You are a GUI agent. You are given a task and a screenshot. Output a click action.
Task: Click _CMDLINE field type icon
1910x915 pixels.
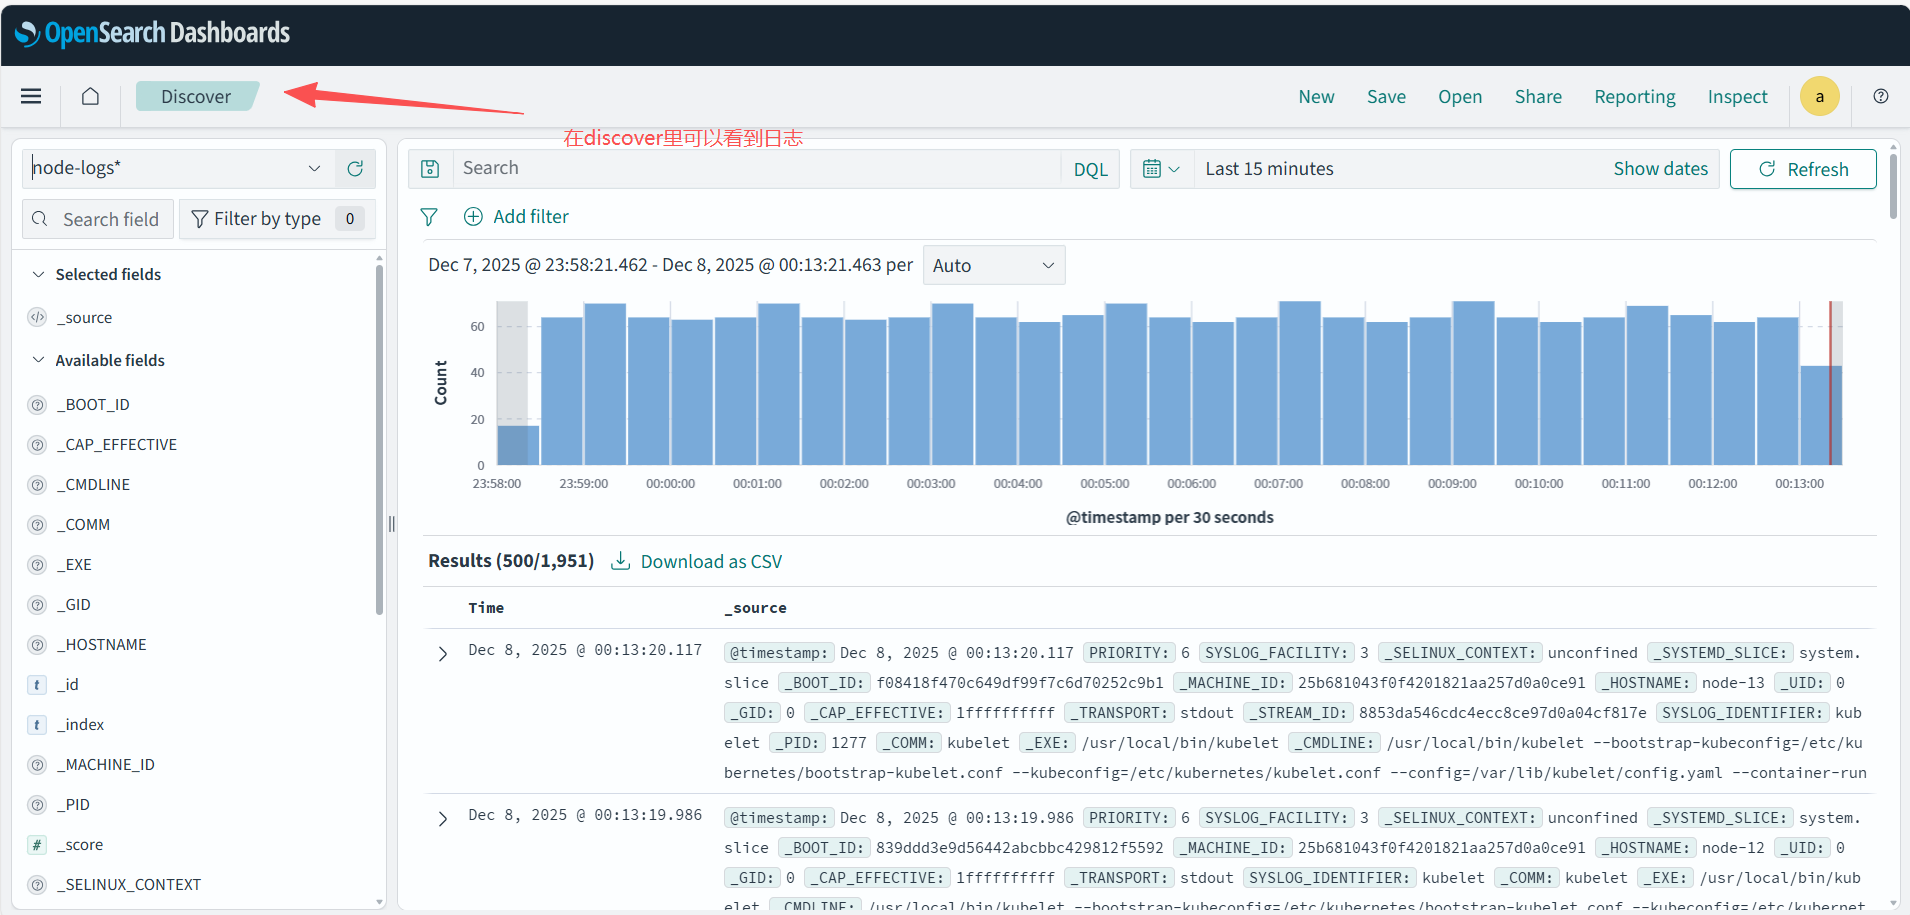(x=37, y=485)
